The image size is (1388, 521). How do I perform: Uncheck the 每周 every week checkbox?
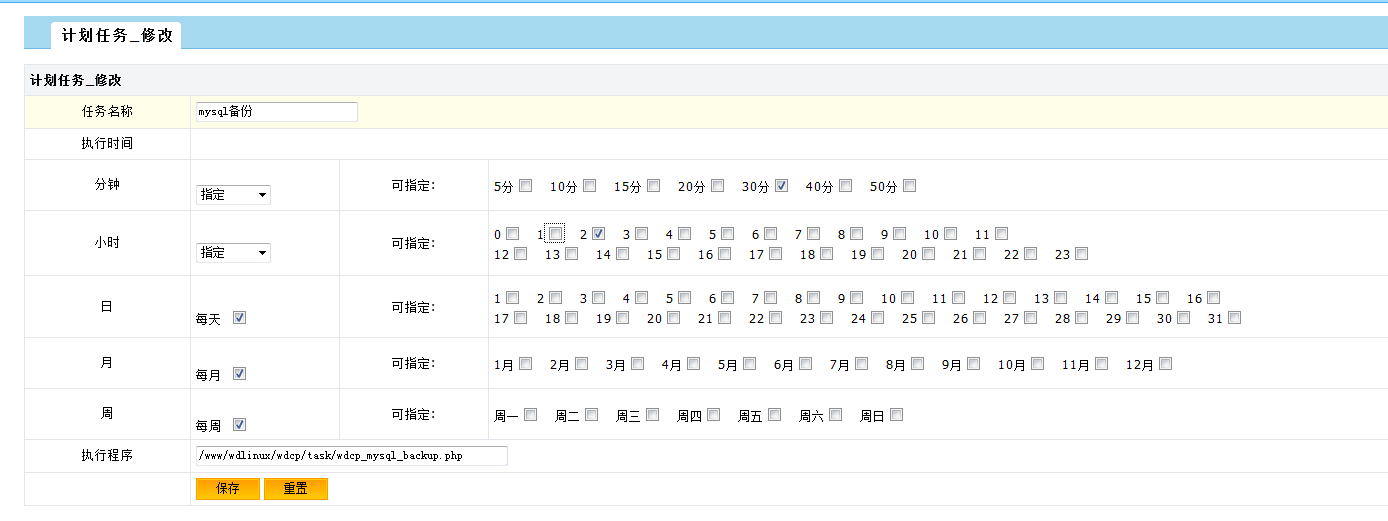click(x=239, y=424)
